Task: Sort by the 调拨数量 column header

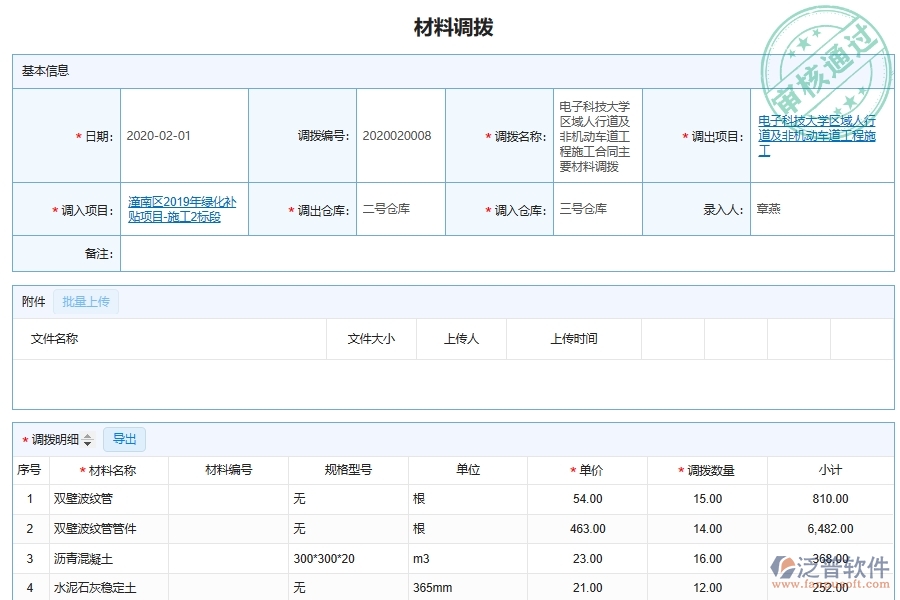Action: tap(707, 469)
